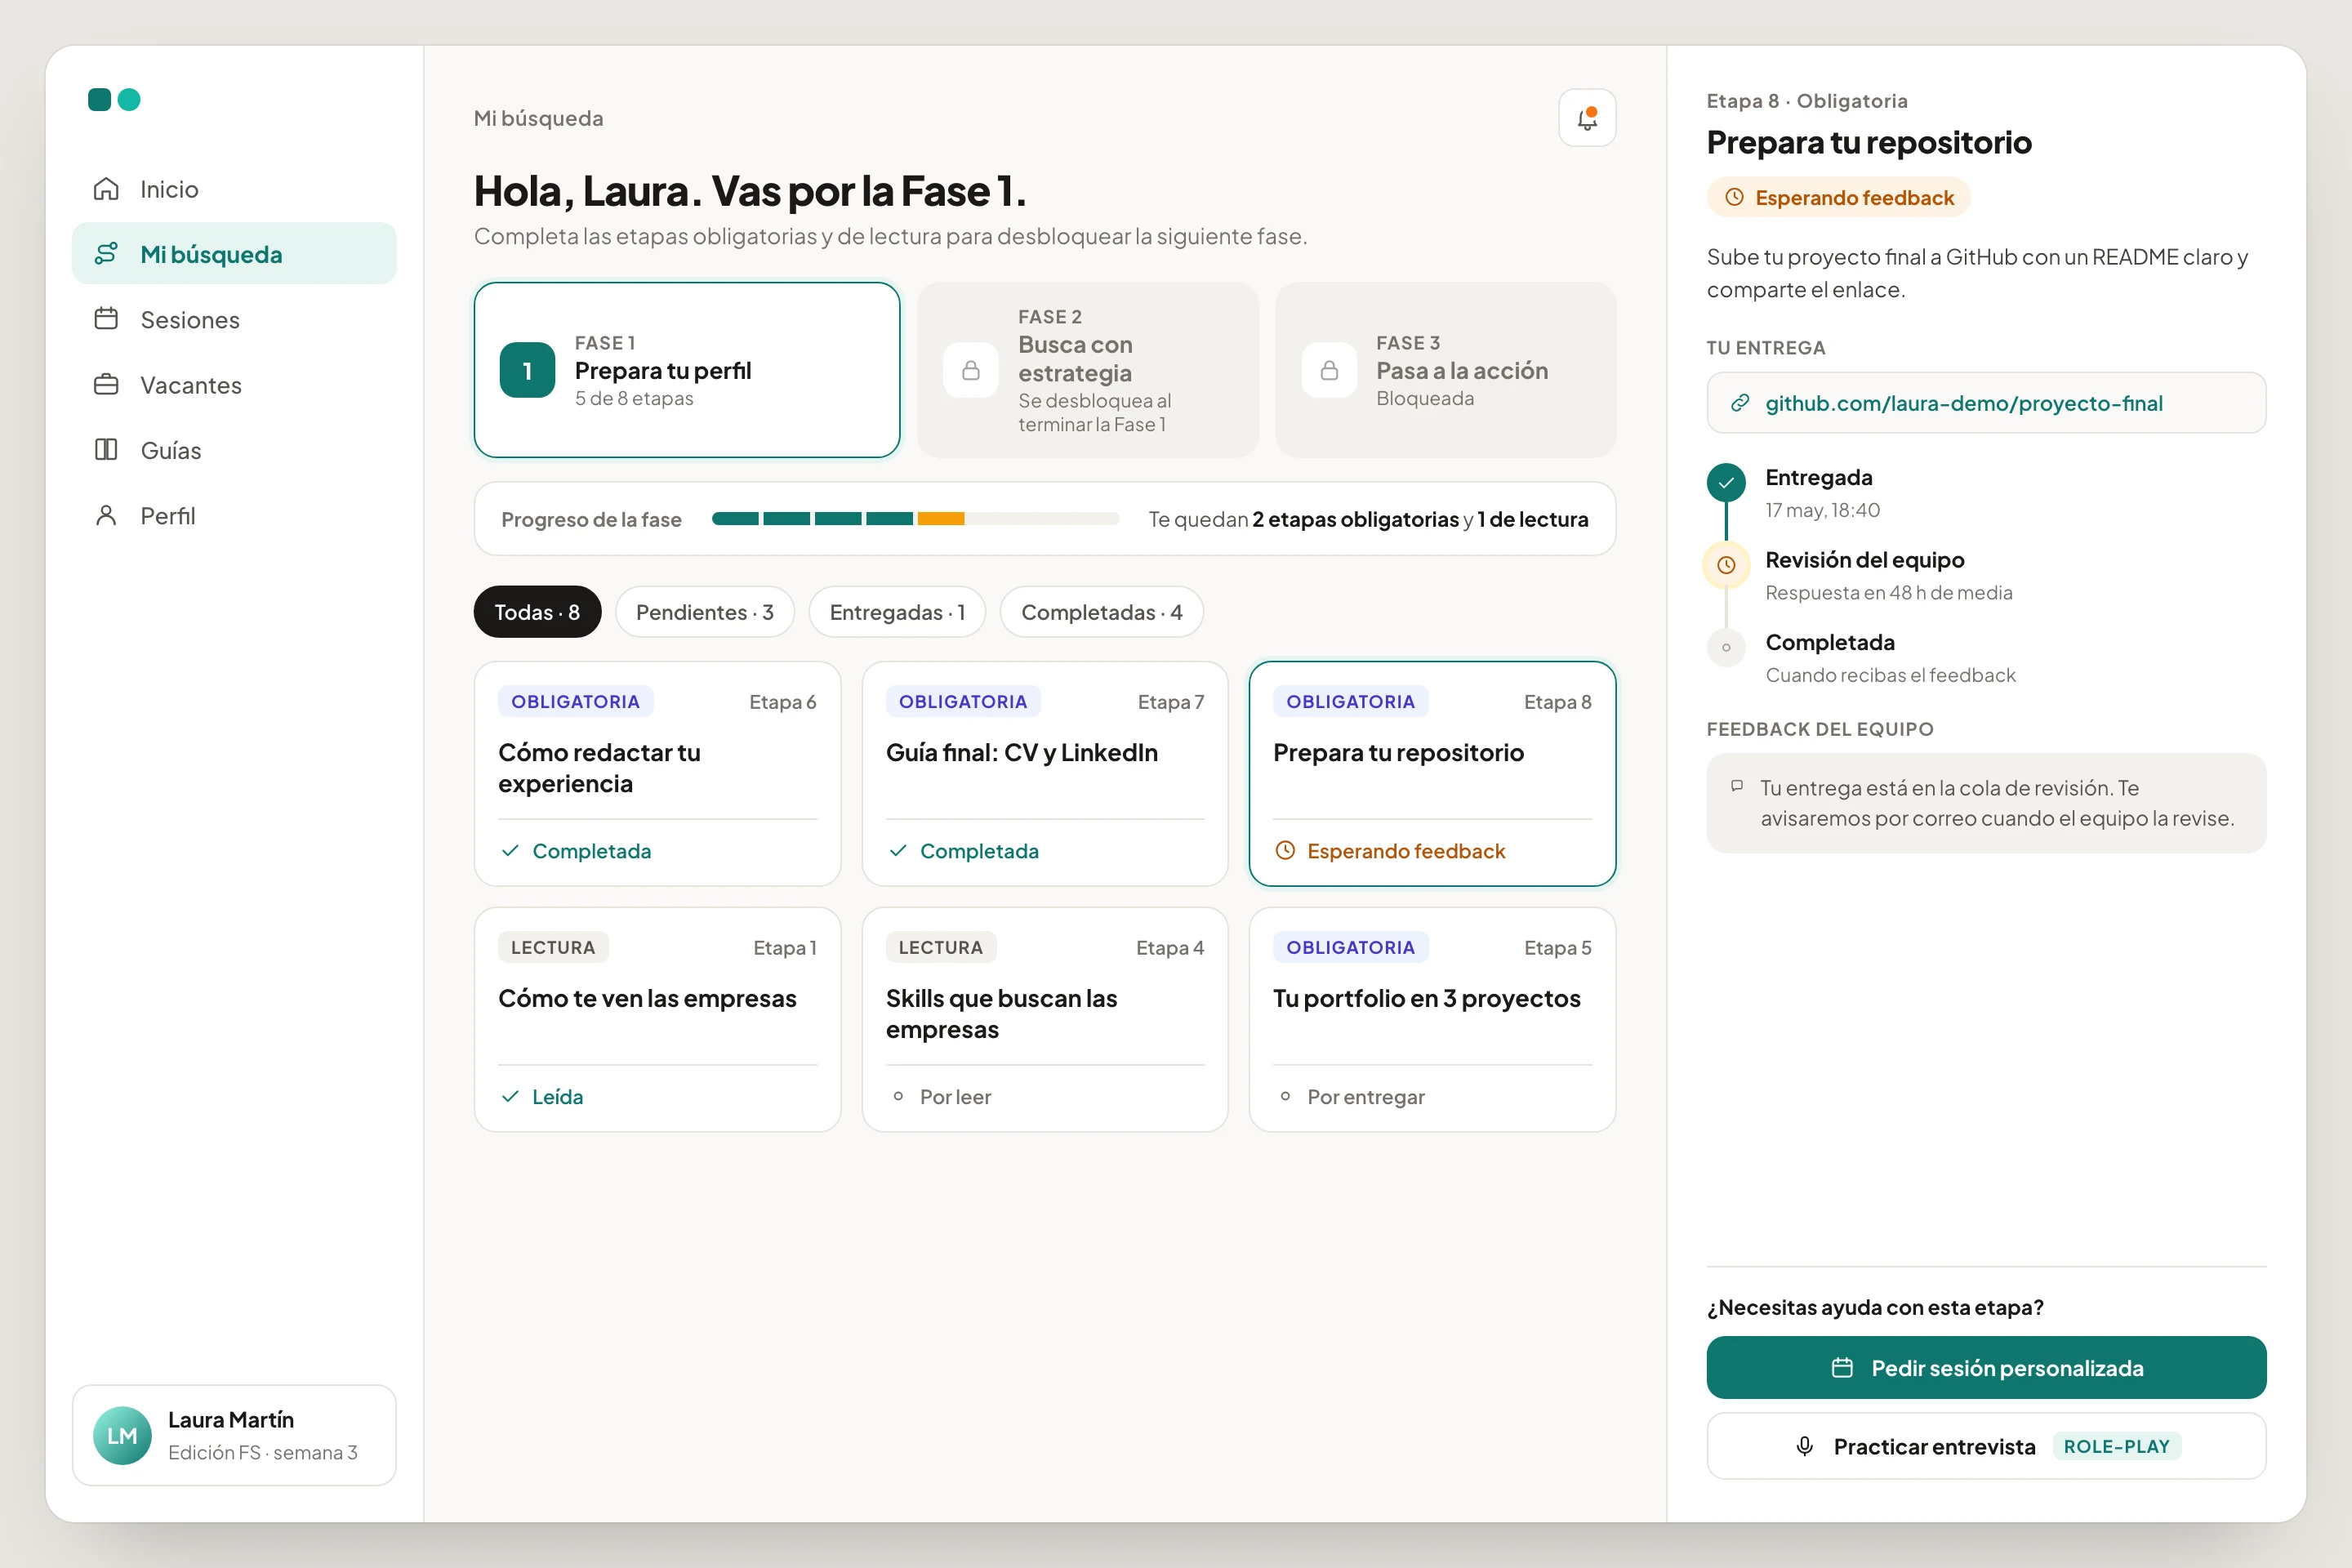Screen dimensions: 2352x1568
Task: Navigate to Inicio
Action: pyautogui.click(x=234, y=189)
